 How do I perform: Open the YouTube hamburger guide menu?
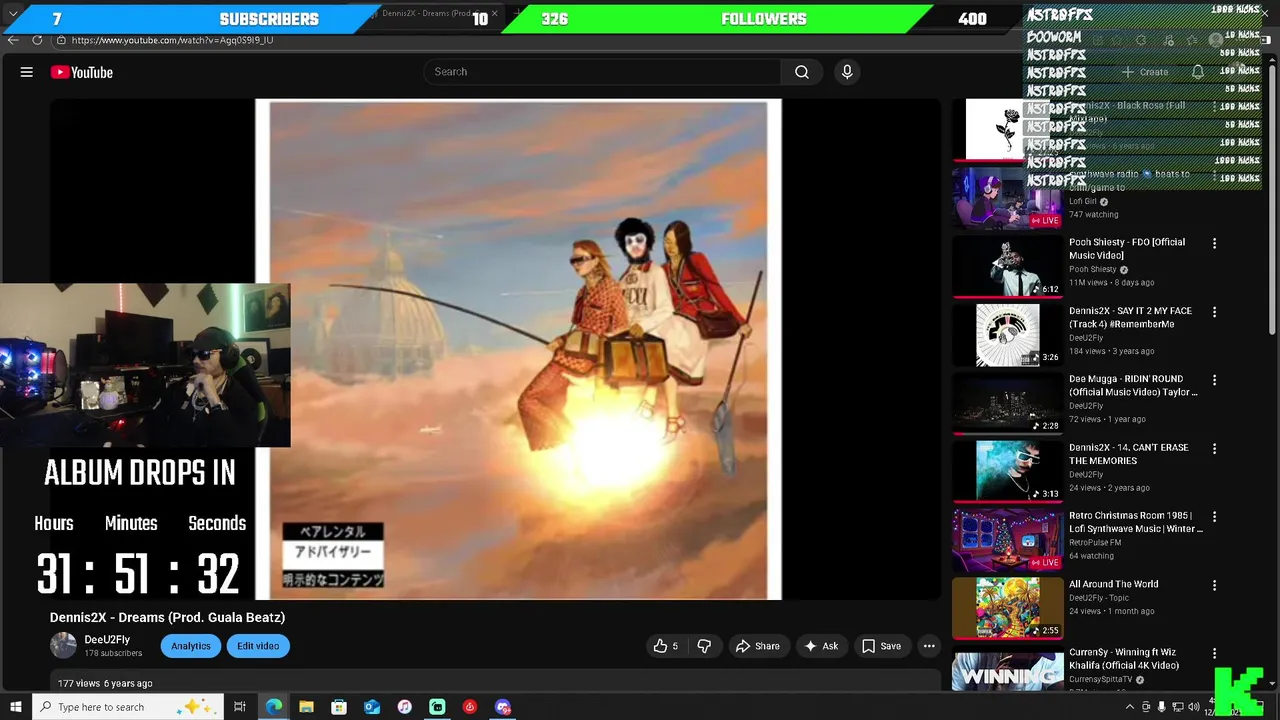click(27, 72)
